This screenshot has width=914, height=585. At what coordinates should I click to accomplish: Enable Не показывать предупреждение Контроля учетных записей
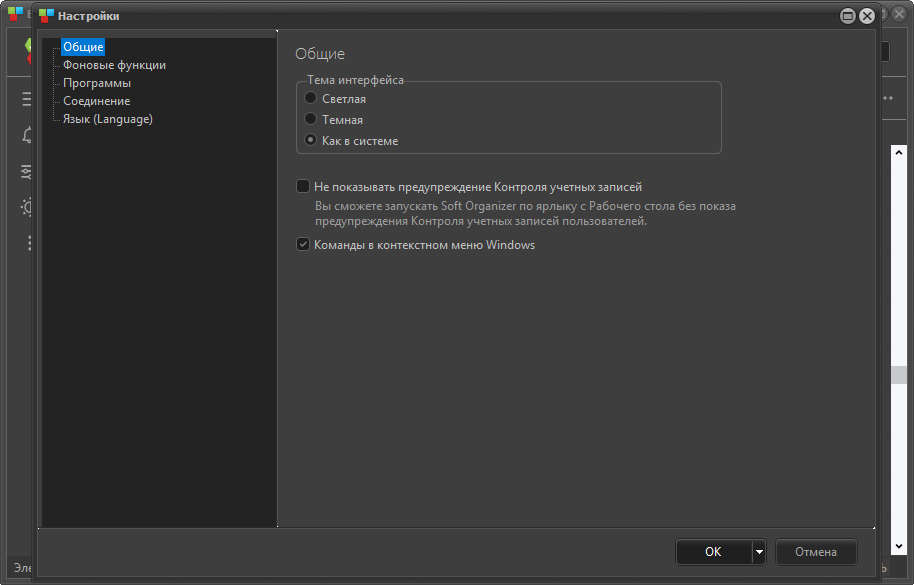coord(303,186)
